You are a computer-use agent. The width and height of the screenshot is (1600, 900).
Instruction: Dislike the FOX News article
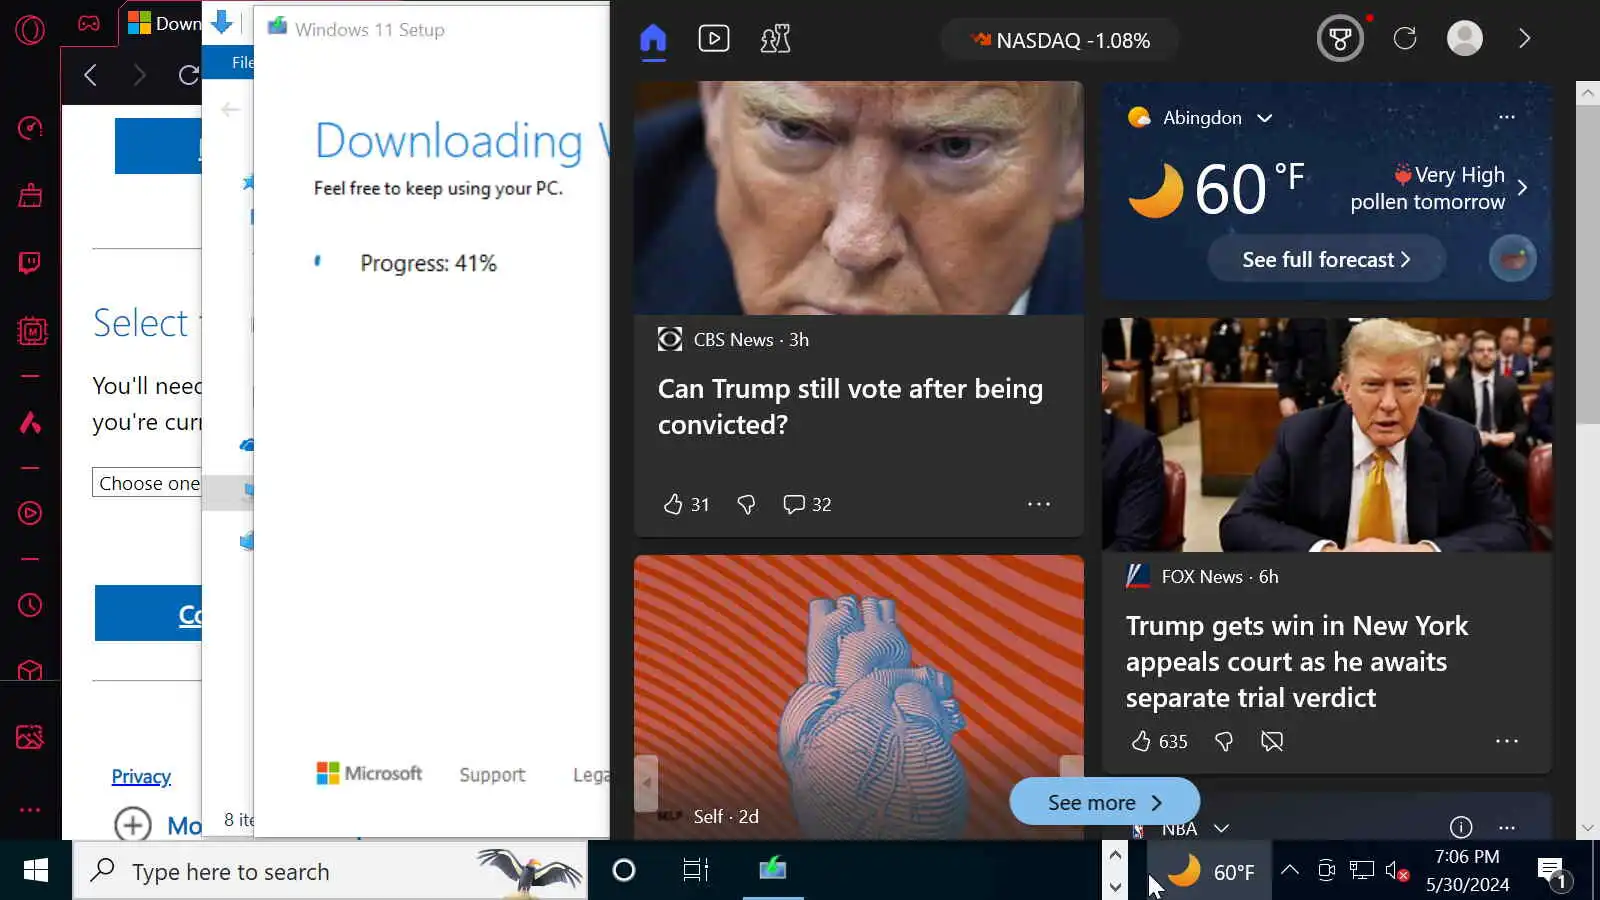1223,741
